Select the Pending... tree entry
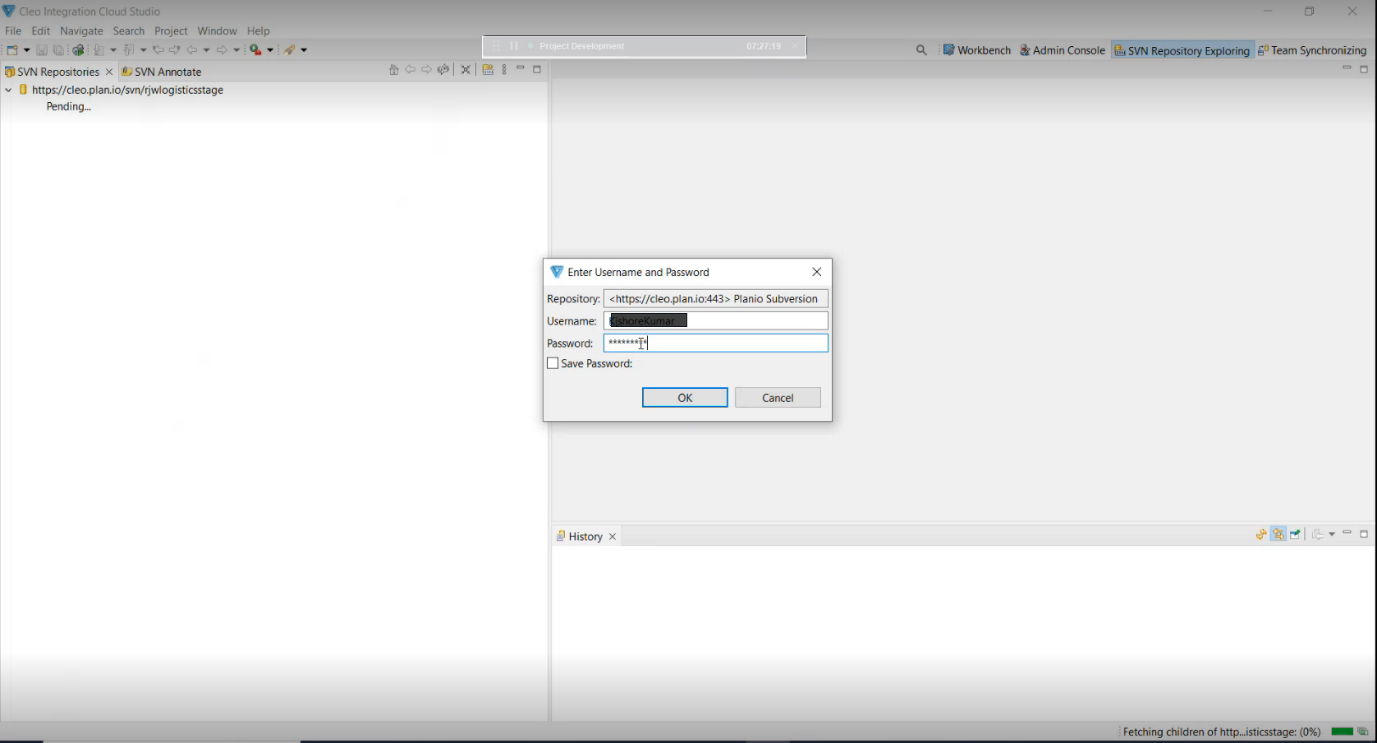Viewport: 1377px width, 743px height. (x=69, y=107)
